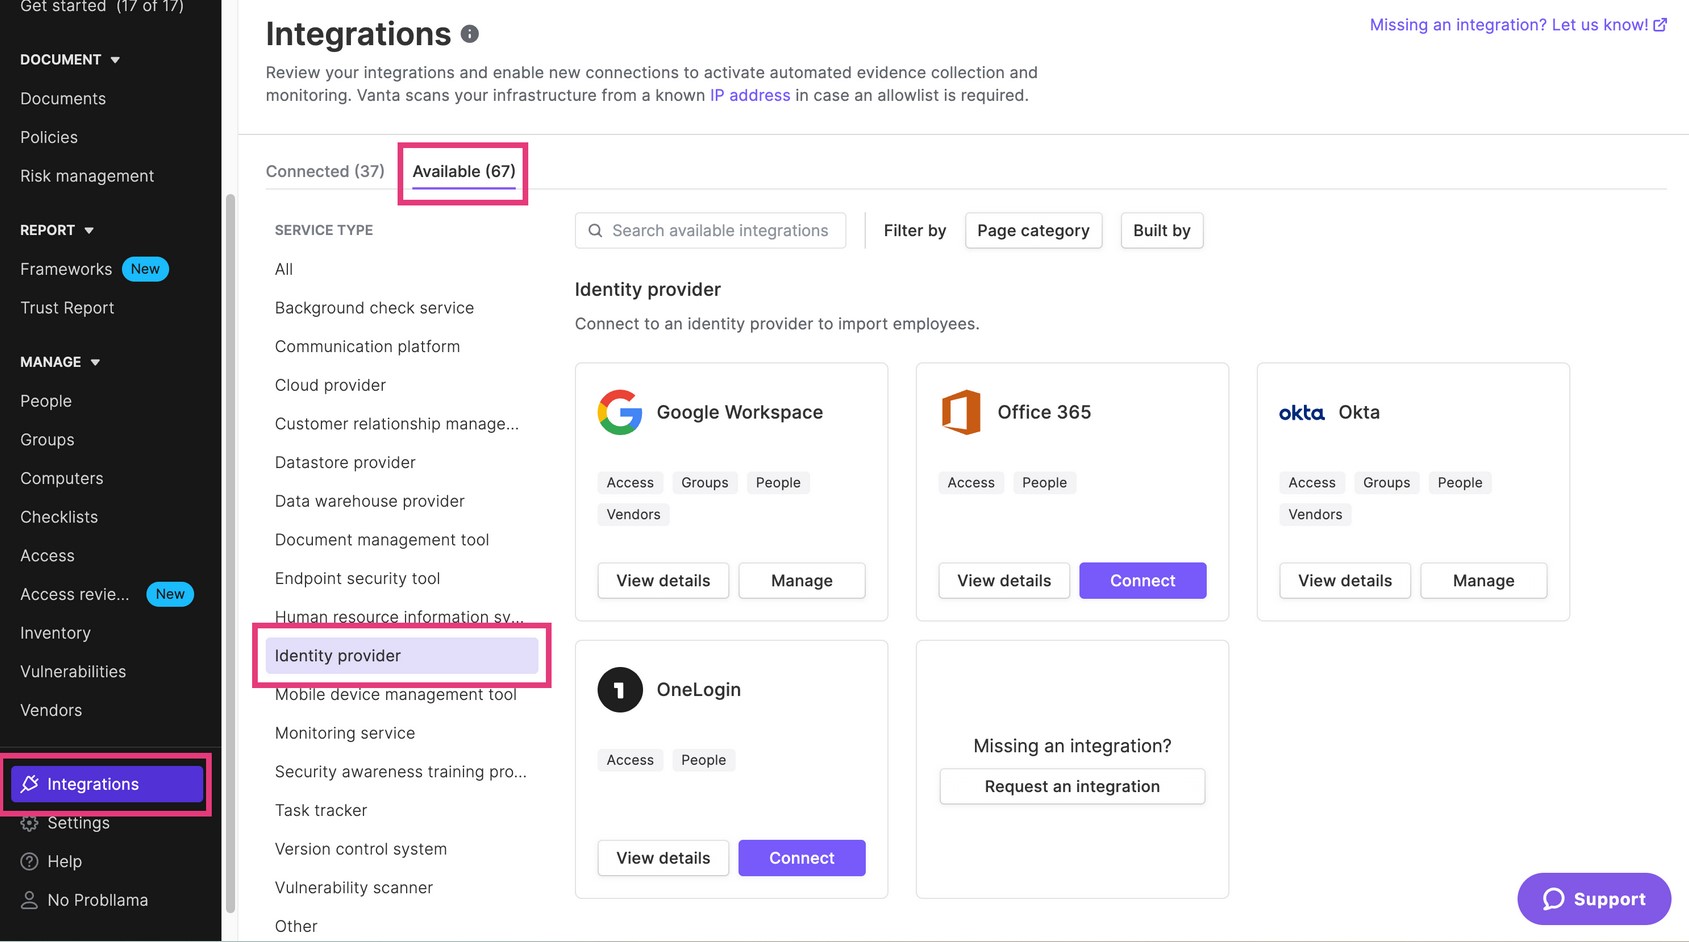Open the Built by filter dropdown
Image resolution: width=1689 pixels, height=942 pixels.
pos(1161,231)
